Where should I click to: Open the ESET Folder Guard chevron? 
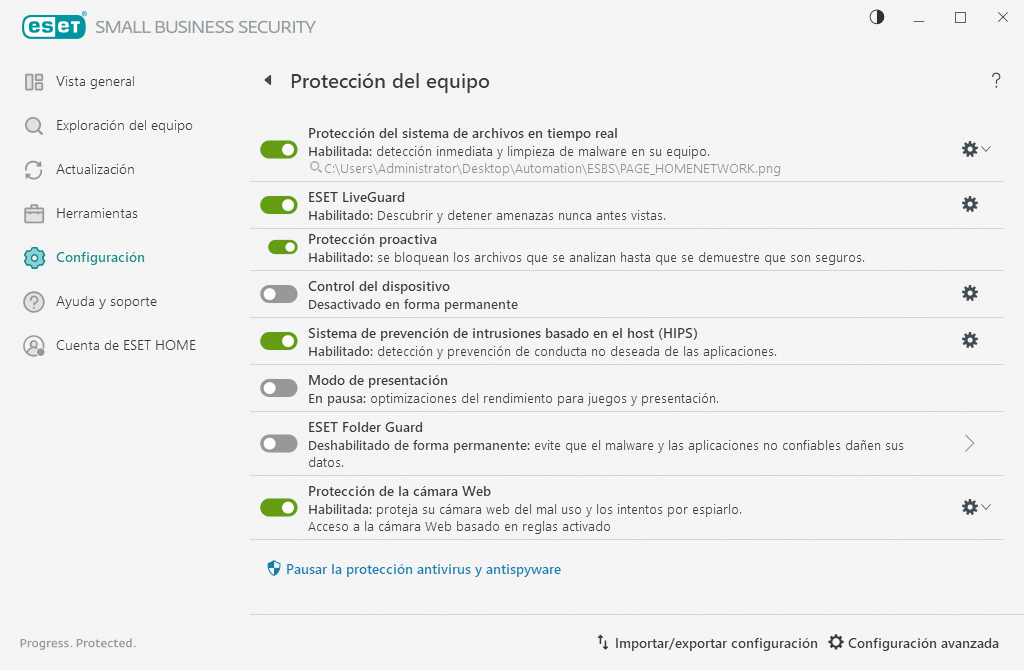[969, 443]
